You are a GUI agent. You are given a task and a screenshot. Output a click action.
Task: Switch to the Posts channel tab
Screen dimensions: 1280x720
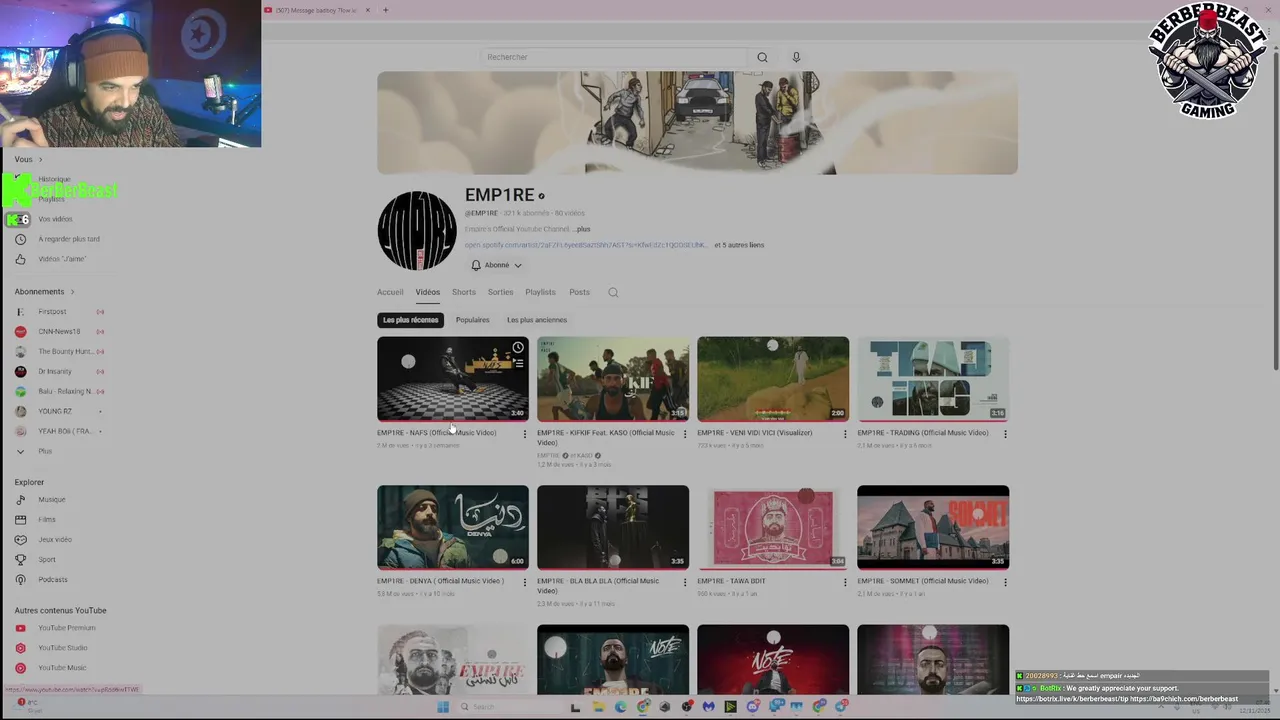(x=580, y=292)
